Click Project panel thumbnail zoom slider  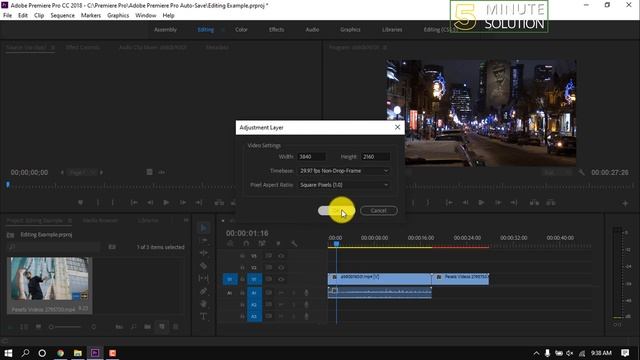point(65,327)
